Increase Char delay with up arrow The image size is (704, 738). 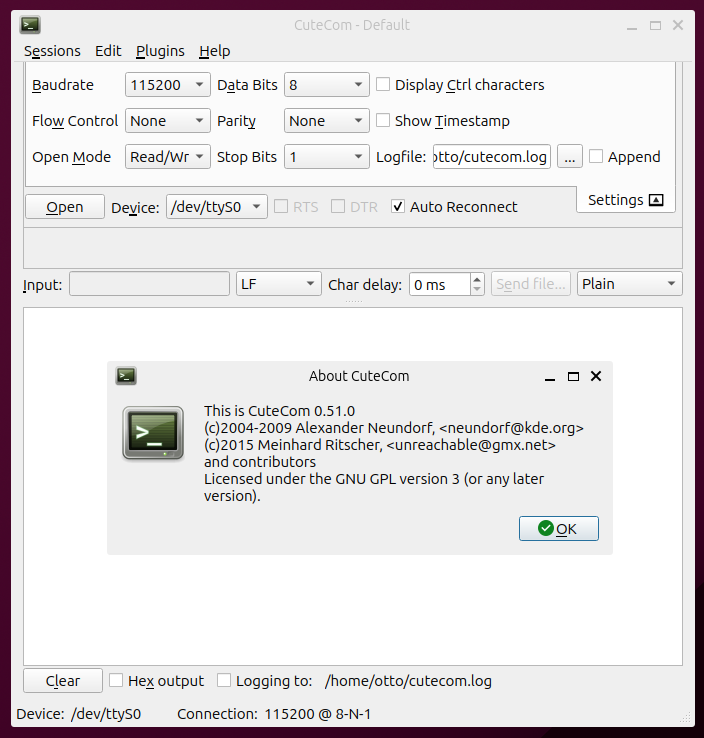pyautogui.click(x=477, y=280)
